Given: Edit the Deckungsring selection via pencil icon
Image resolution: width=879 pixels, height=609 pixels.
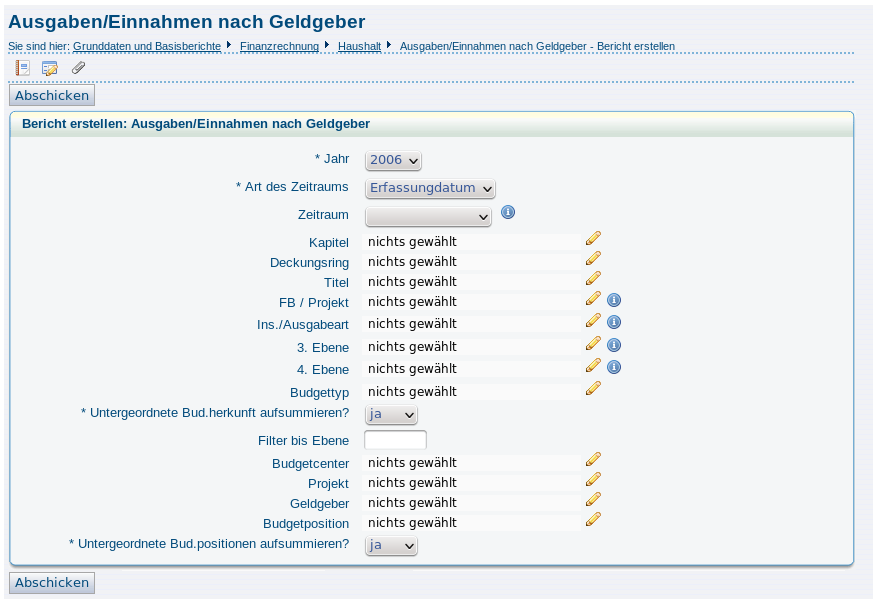Looking at the screenshot, I should coord(593,258).
